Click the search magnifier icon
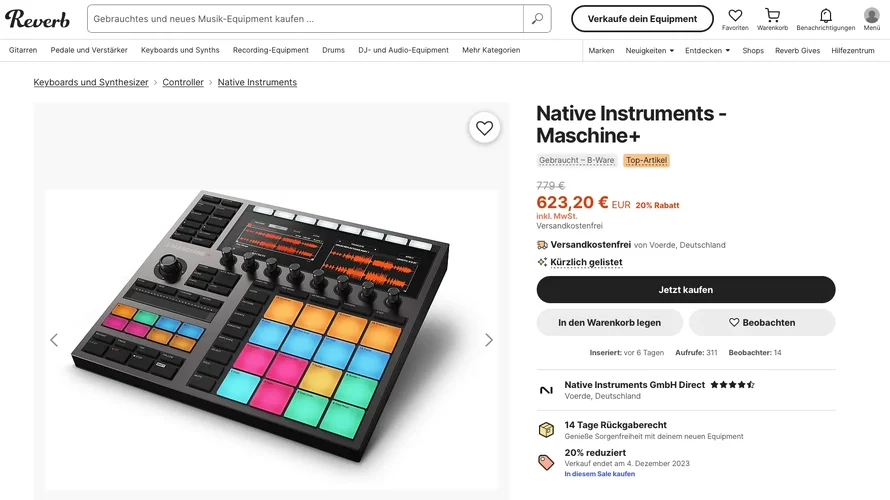The width and height of the screenshot is (890, 500). tap(537, 19)
